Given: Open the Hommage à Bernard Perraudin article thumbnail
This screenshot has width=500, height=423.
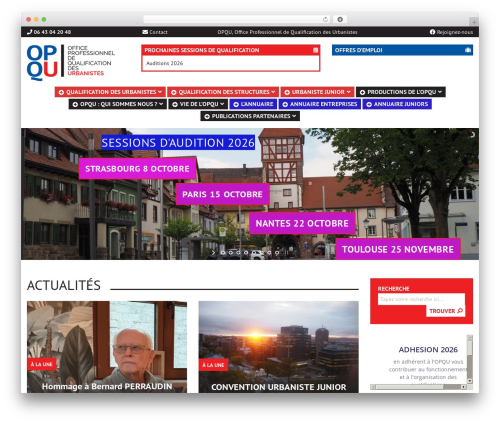Looking at the screenshot, I should click(x=107, y=347).
